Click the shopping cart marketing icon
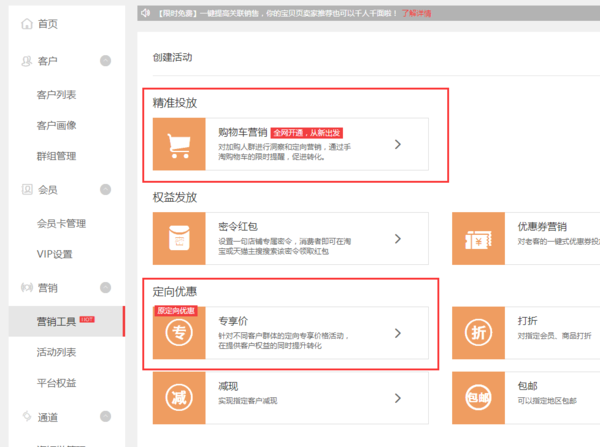This screenshot has height=447, width=600. point(178,144)
